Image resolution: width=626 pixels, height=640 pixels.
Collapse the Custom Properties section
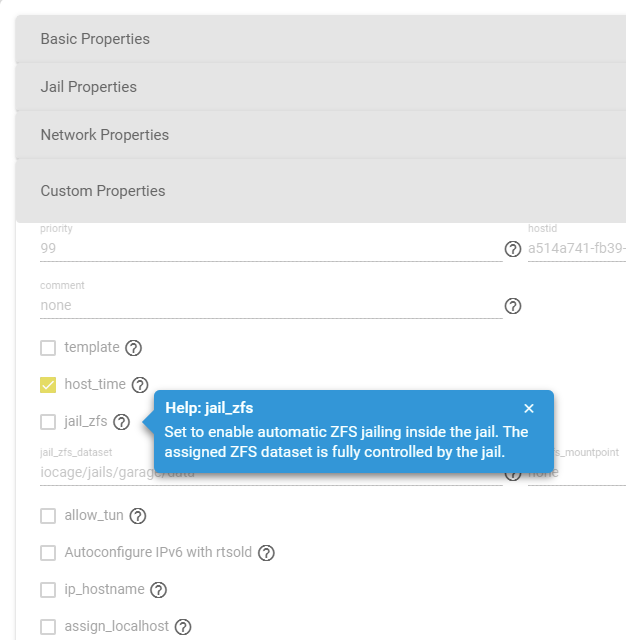103,191
